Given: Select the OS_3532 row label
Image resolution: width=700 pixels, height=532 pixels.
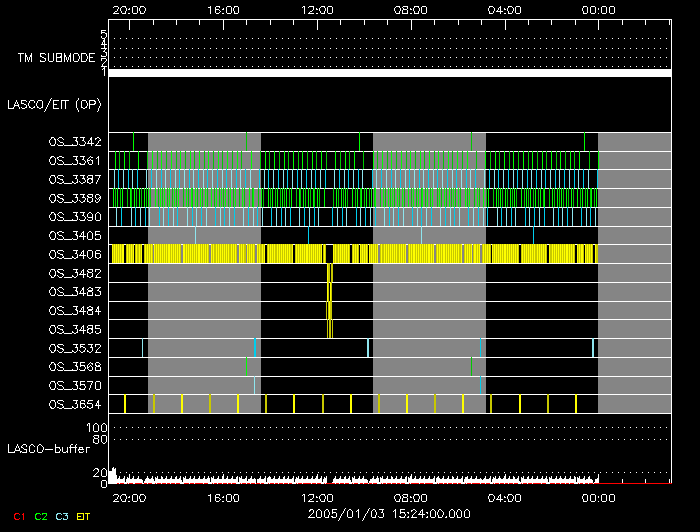Looking at the screenshot, I should pyautogui.click(x=74, y=348).
